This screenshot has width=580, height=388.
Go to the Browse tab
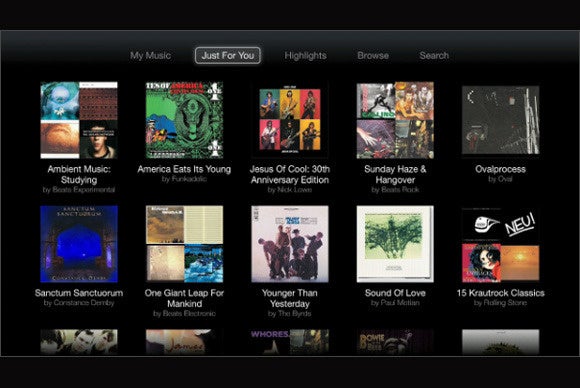[373, 55]
